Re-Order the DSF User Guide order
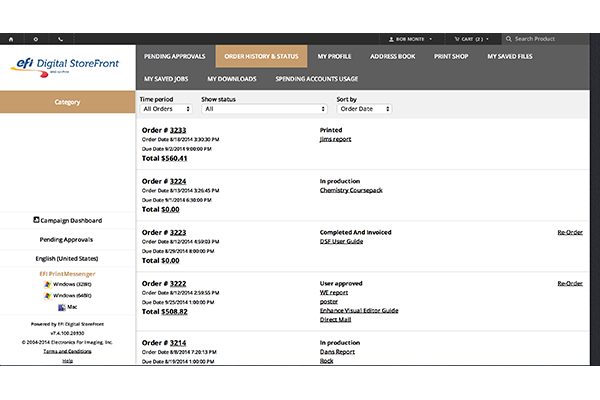Image resolution: width=600 pixels, height=400 pixels. tap(569, 232)
